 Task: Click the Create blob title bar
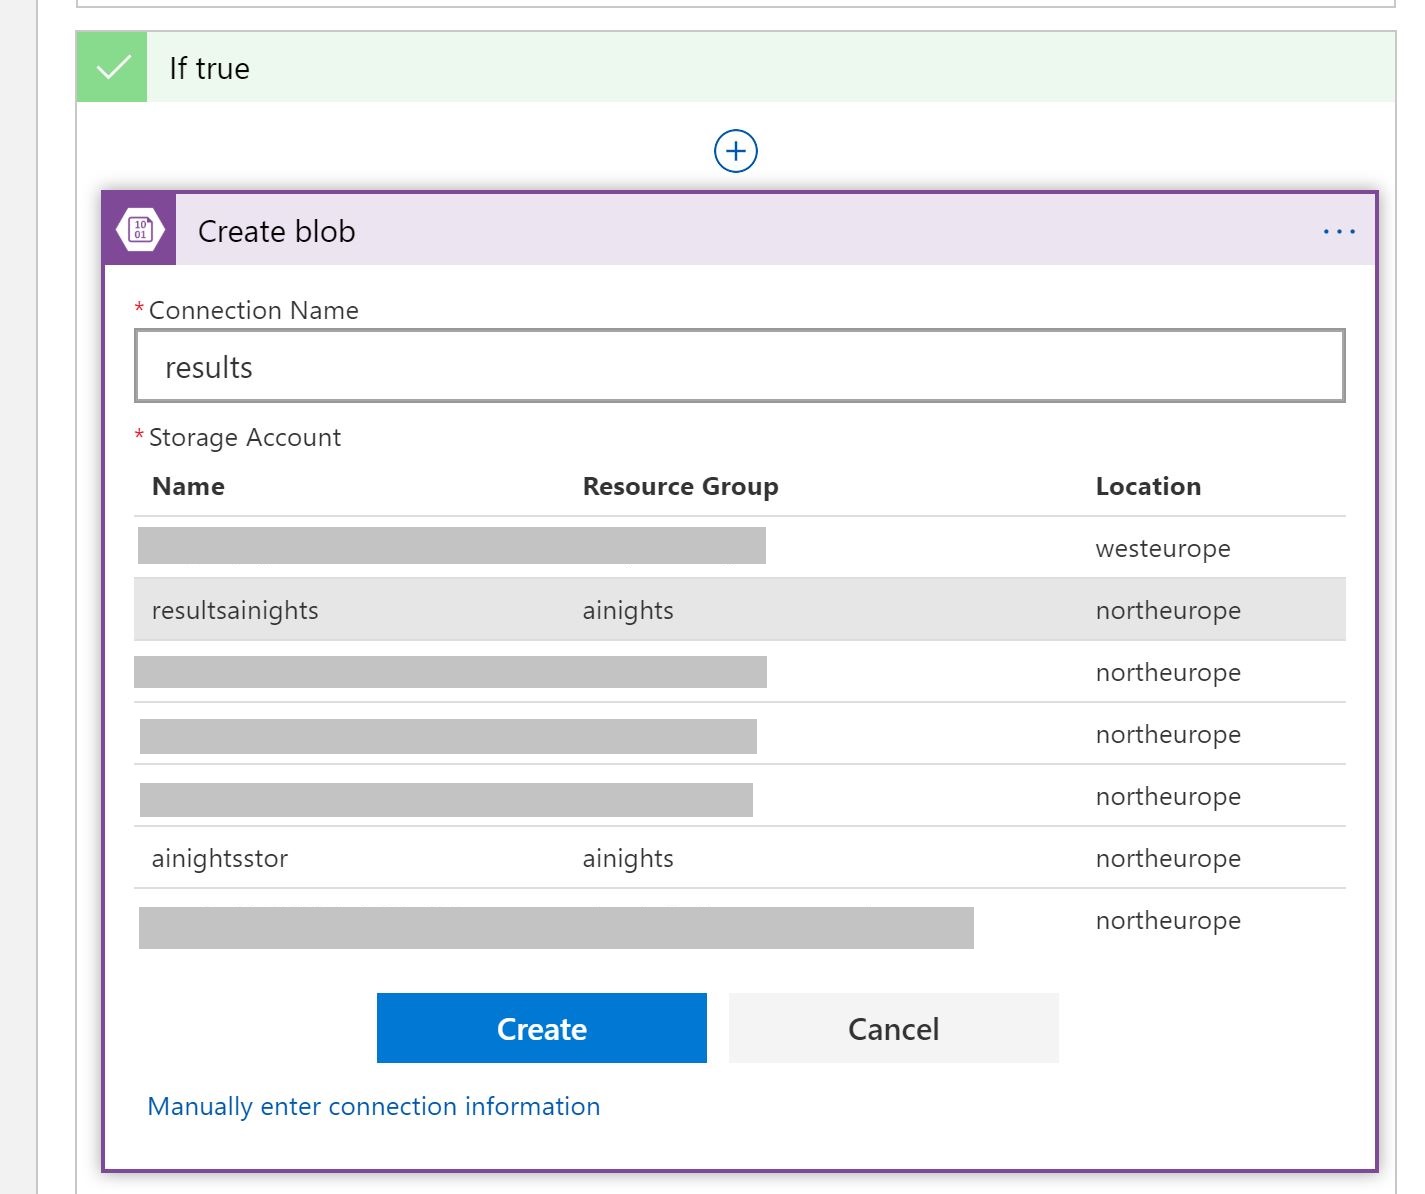point(700,232)
